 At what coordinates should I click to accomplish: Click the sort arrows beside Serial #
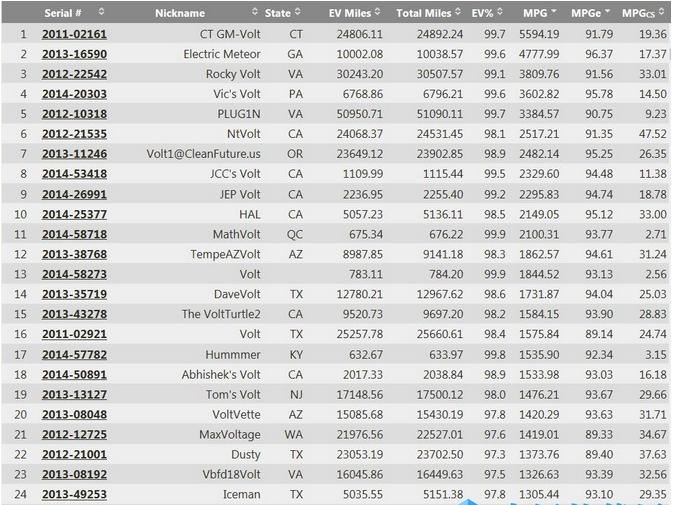100,13
